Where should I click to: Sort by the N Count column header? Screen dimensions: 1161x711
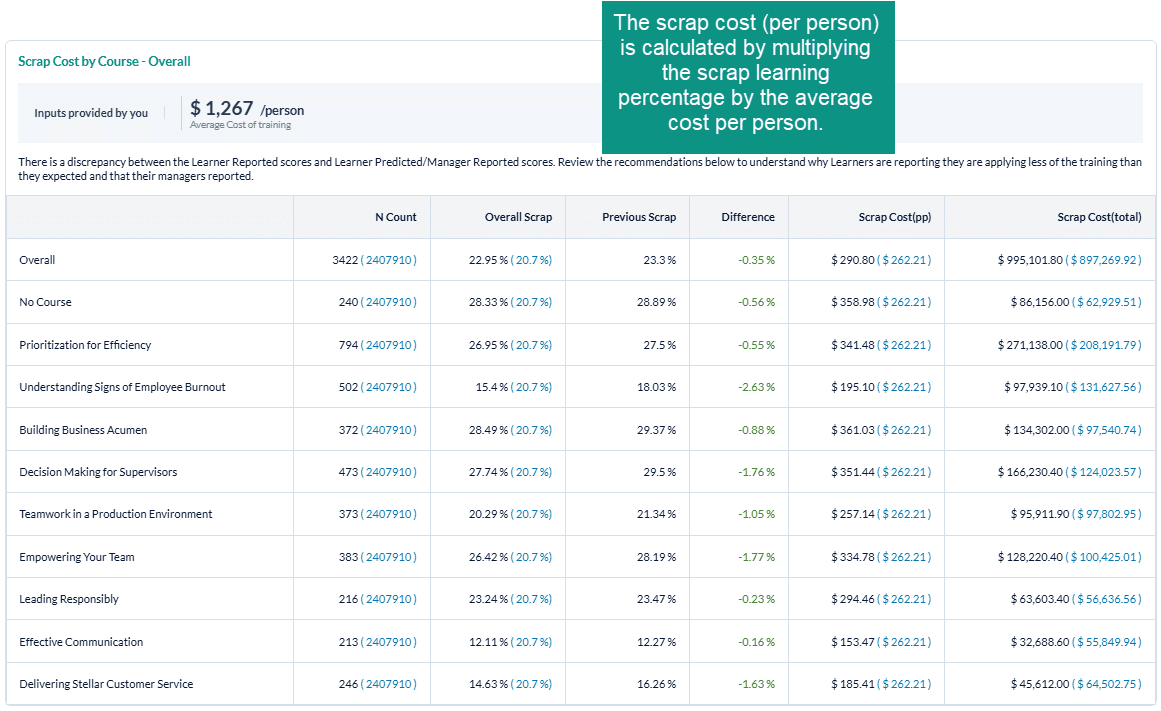396,216
